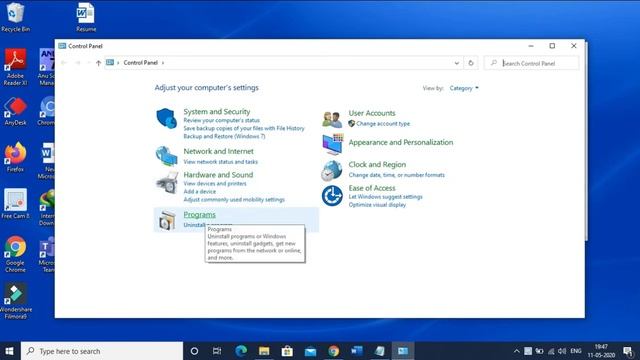Open Task View on the taskbar
Screen dimensions: 640x360
point(217,351)
